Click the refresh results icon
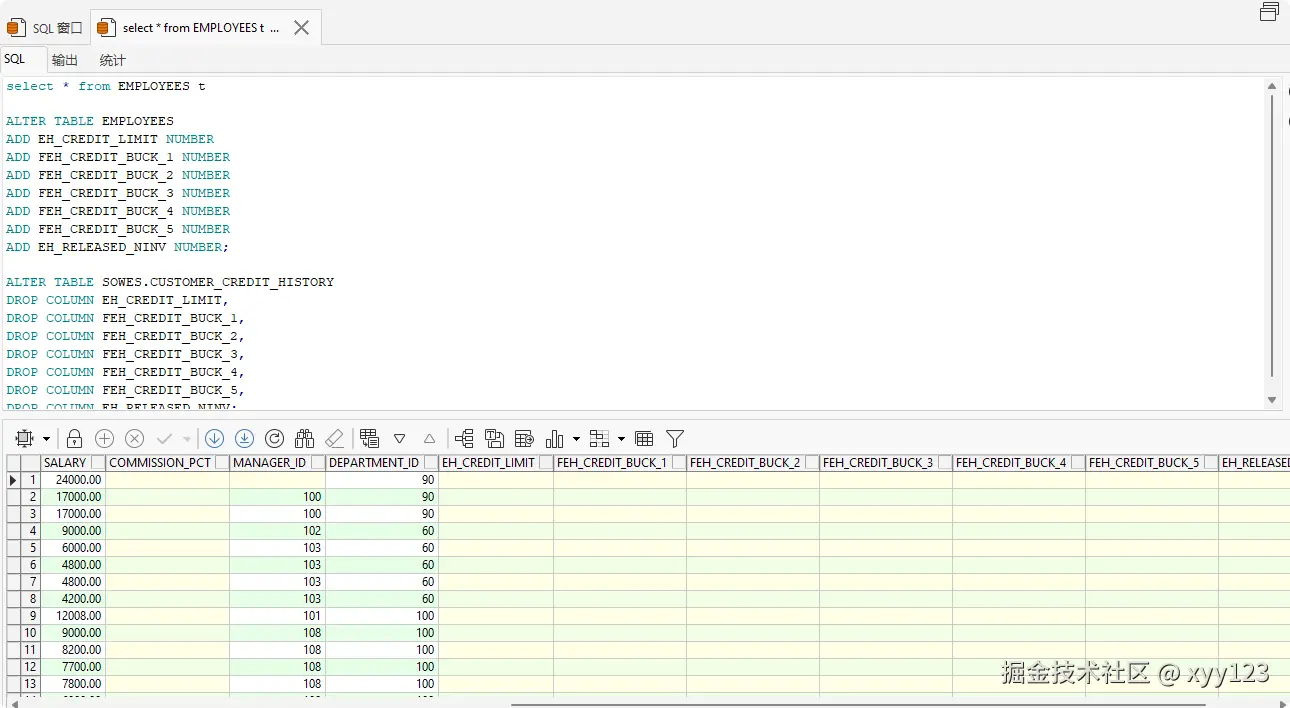This screenshot has width=1290, height=708. click(x=274, y=438)
